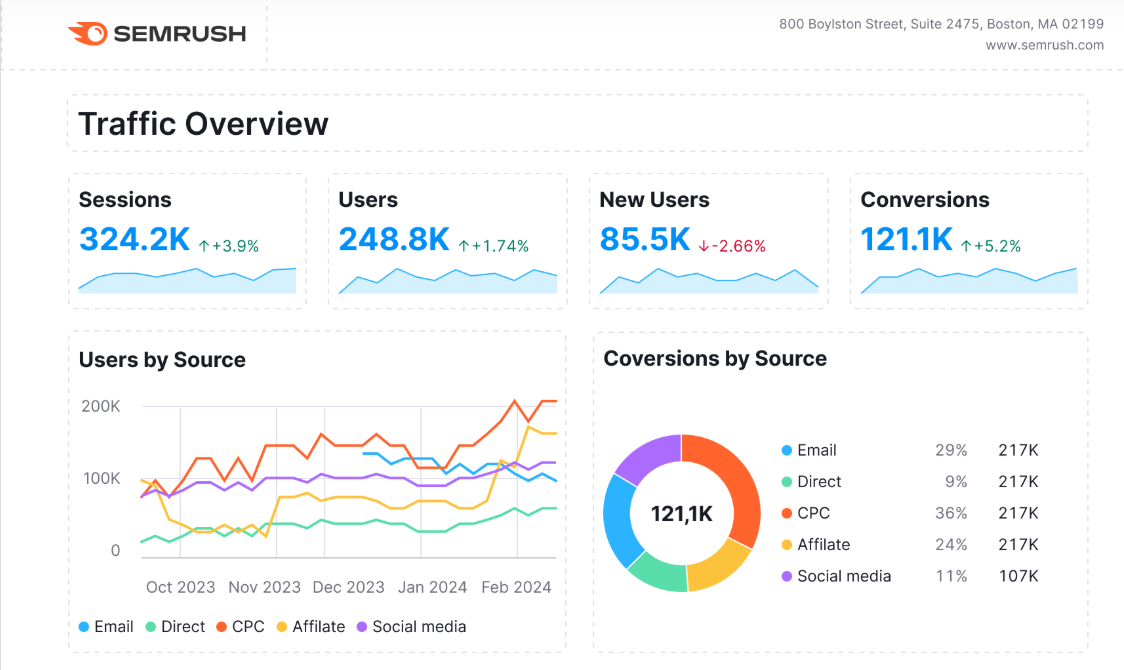This screenshot has height=670, width=1124.
Task: Click the Affilate row in donut legend
Action: click(x=910, y=545)
